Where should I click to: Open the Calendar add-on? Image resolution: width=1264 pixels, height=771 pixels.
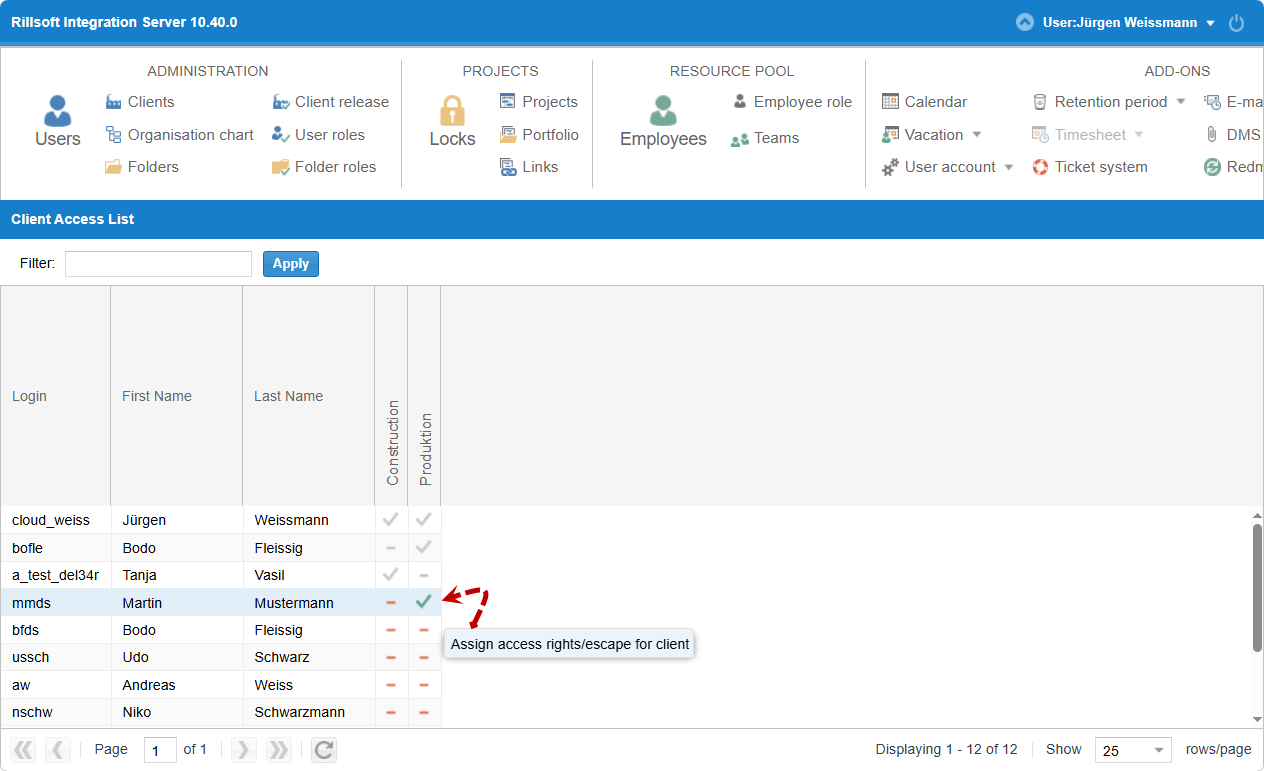click(924, 102)
